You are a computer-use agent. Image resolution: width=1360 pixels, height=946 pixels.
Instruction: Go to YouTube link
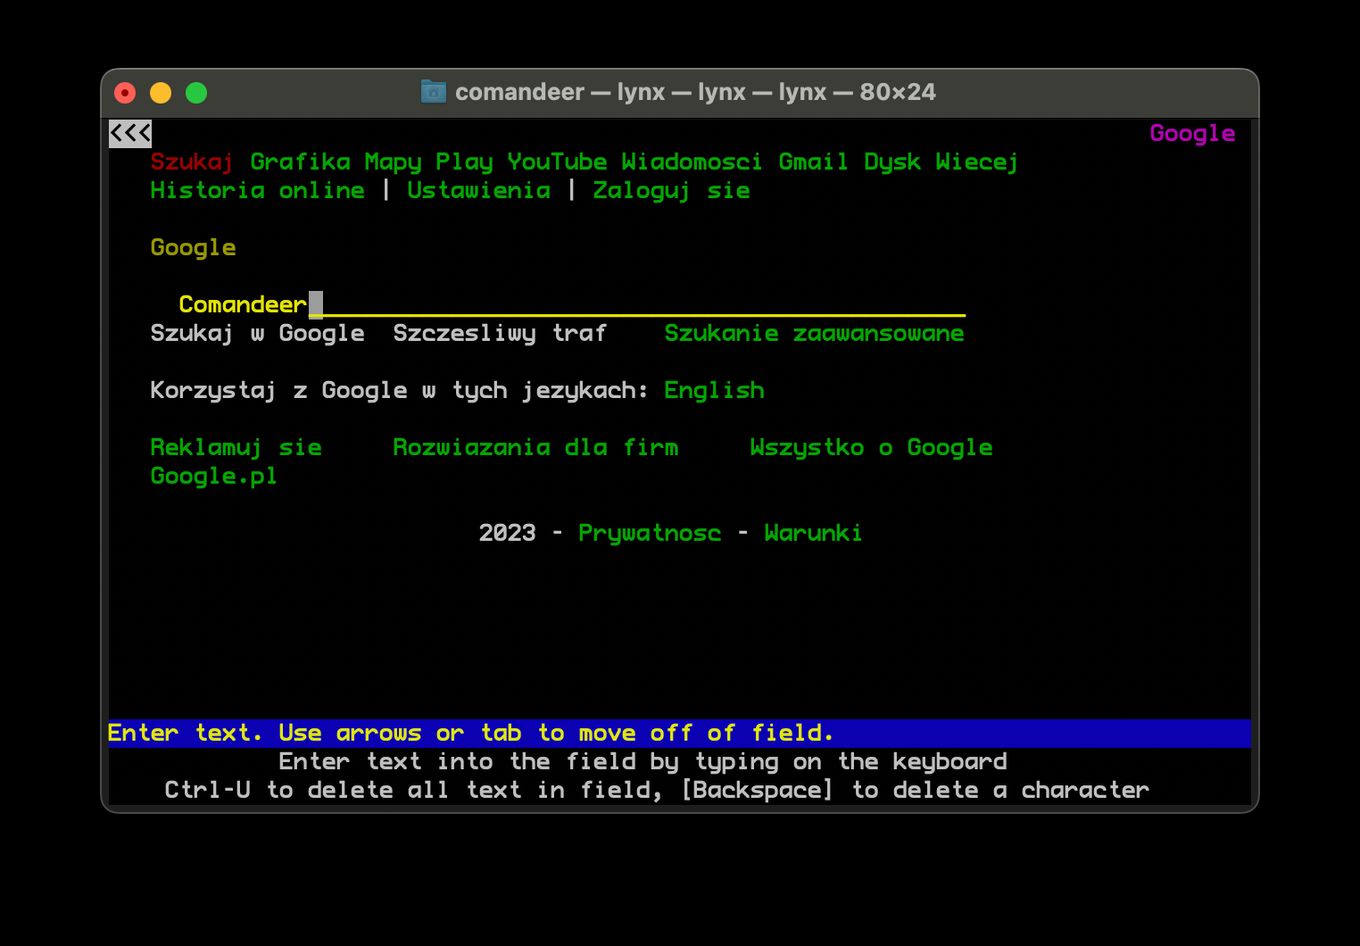(x=557, y=162)
